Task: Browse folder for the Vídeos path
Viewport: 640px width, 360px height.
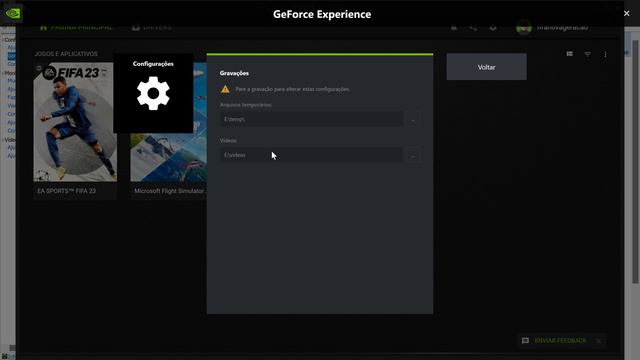Action: click(413, 156)
